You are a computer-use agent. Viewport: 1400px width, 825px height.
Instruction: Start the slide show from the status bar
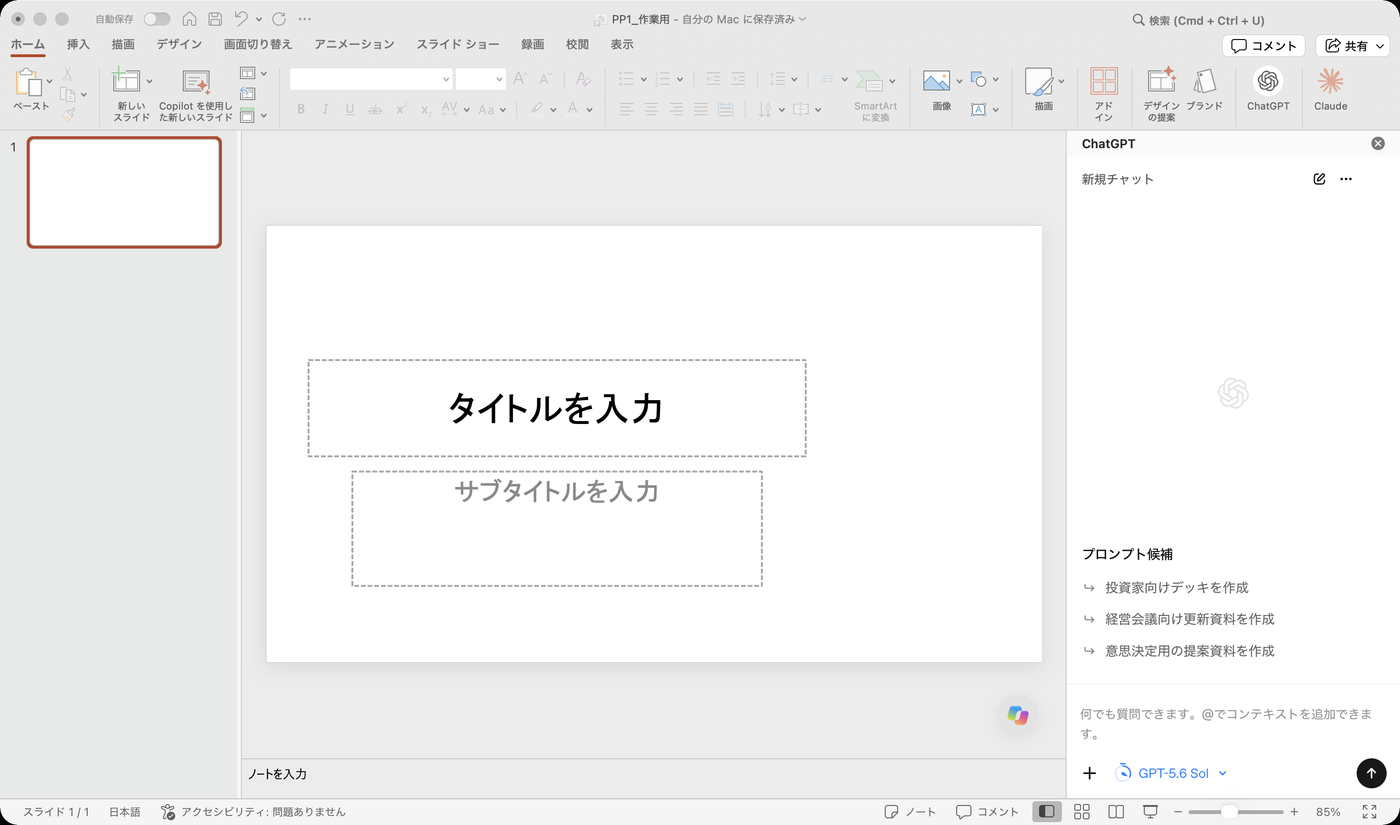(1151, 812)
